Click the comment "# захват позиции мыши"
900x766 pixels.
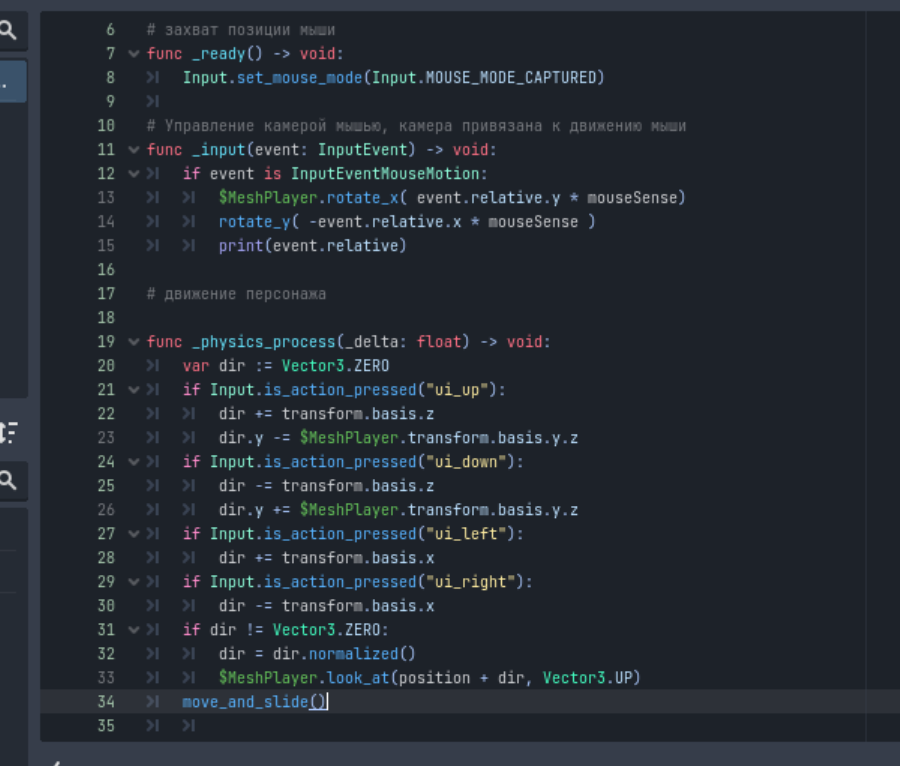point(241,30)
